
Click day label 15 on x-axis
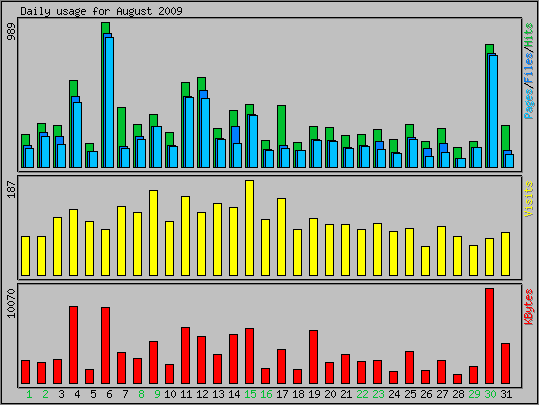250,394
